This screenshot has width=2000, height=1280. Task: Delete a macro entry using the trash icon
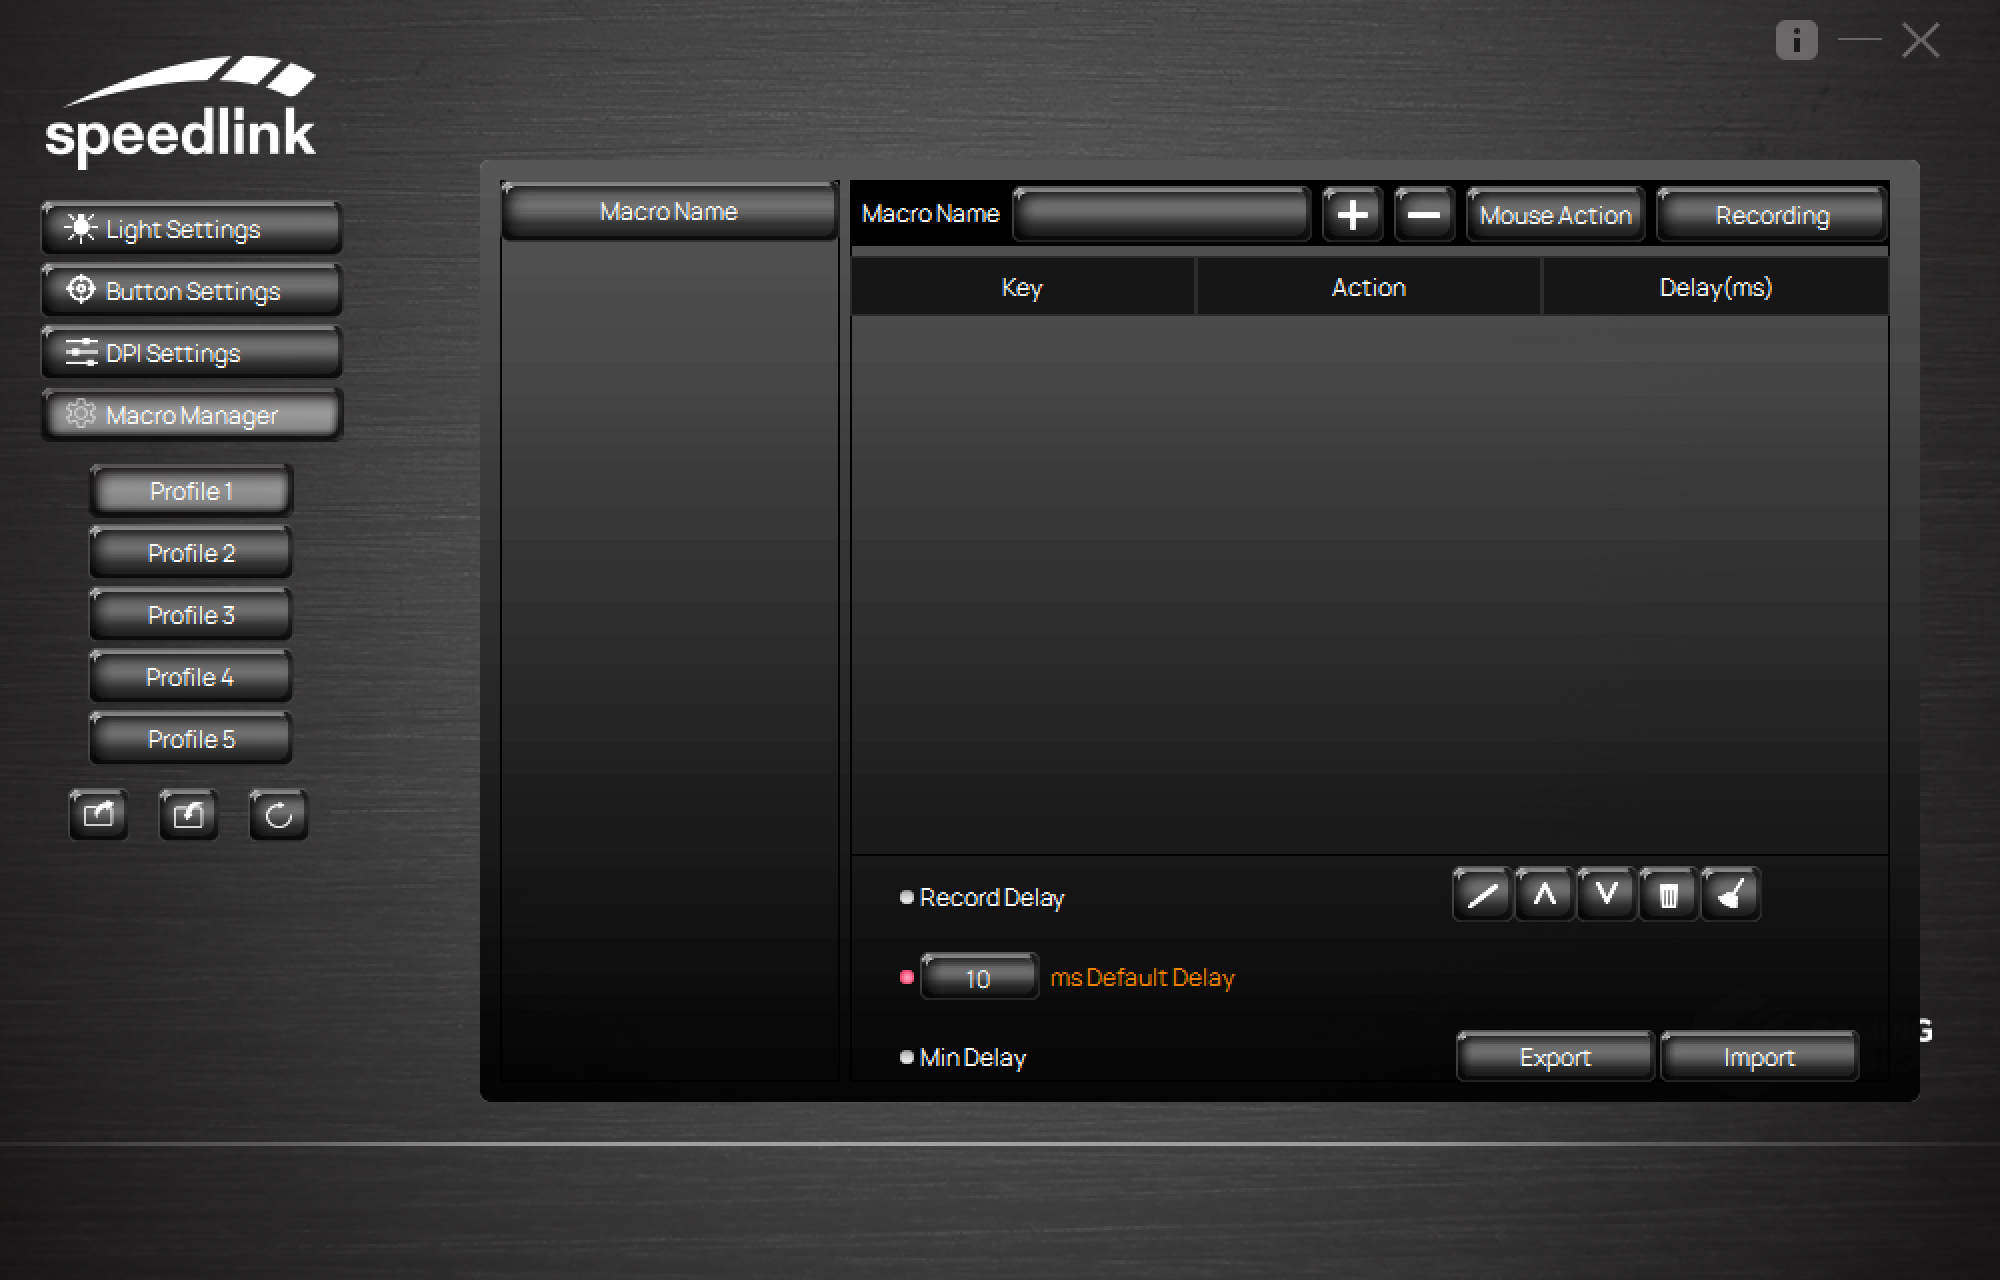tap(1667, 894)
